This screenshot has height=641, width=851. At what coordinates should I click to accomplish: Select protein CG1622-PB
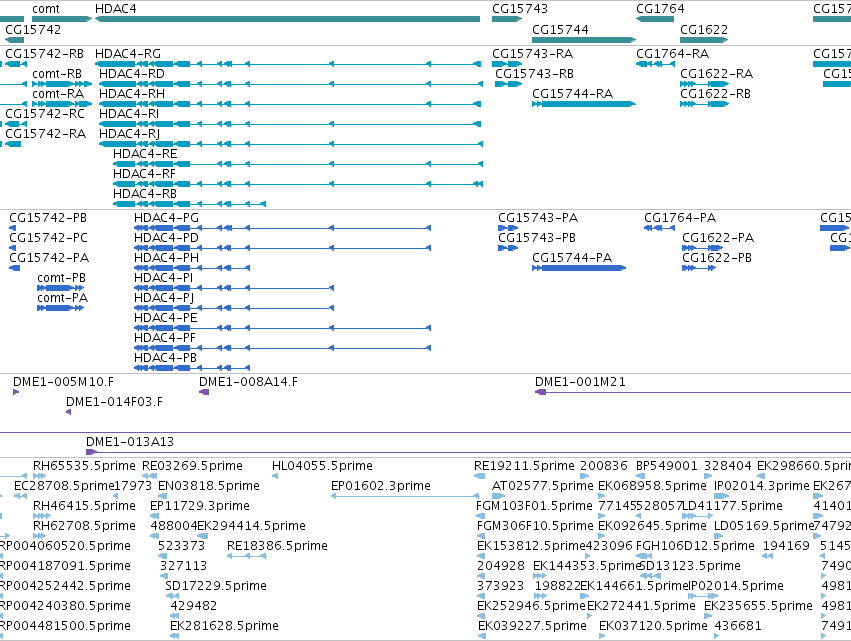tap(717, 258)
